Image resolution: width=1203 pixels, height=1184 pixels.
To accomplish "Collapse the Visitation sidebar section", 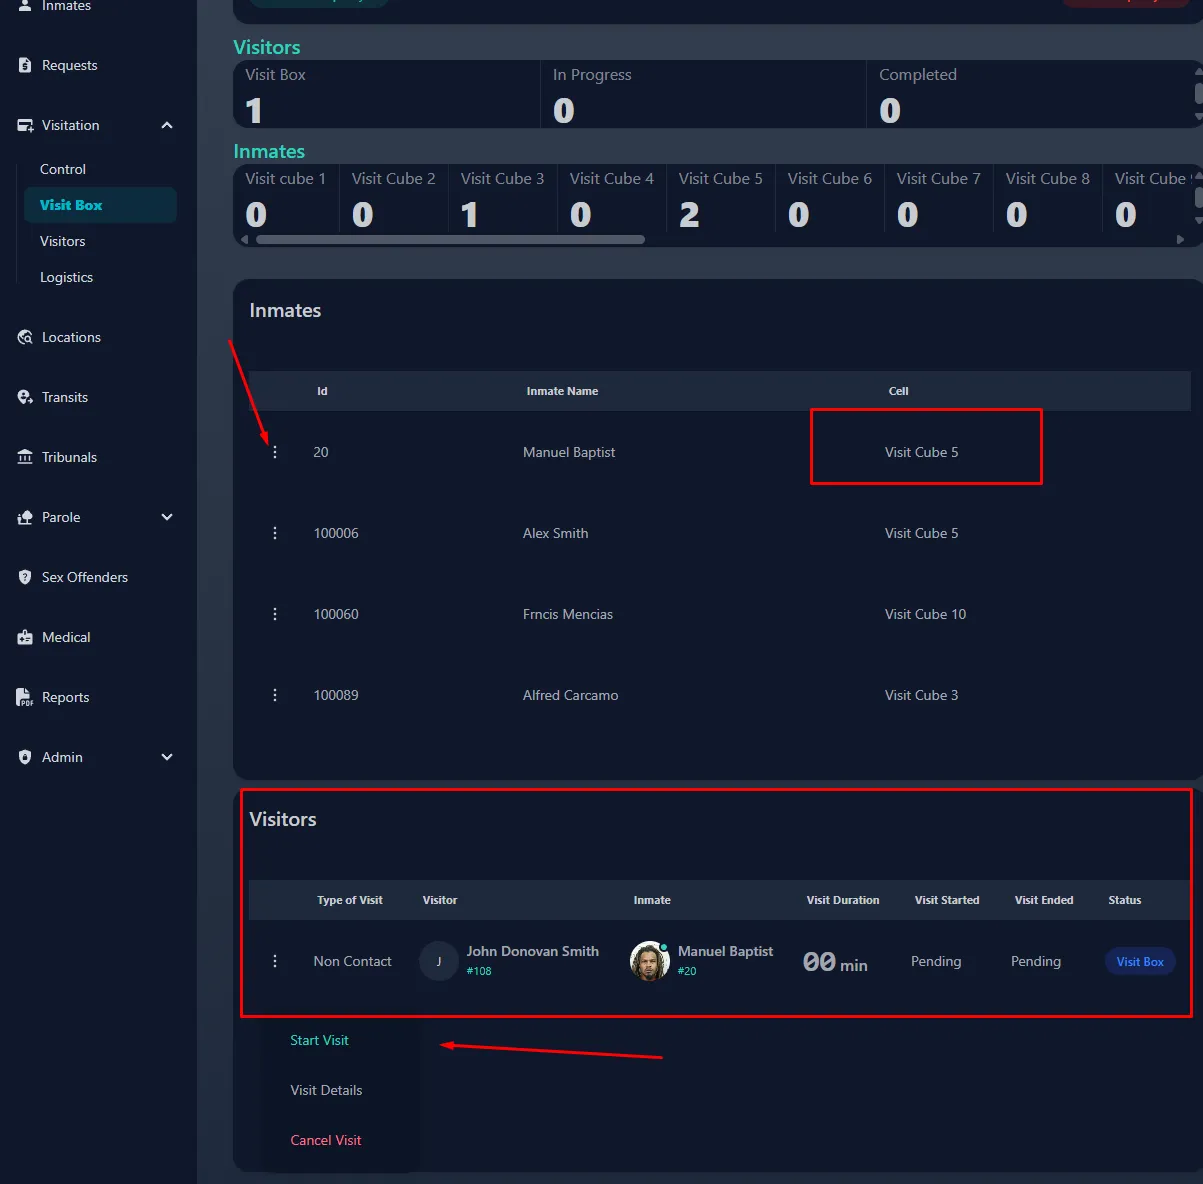I will point(167,125).
